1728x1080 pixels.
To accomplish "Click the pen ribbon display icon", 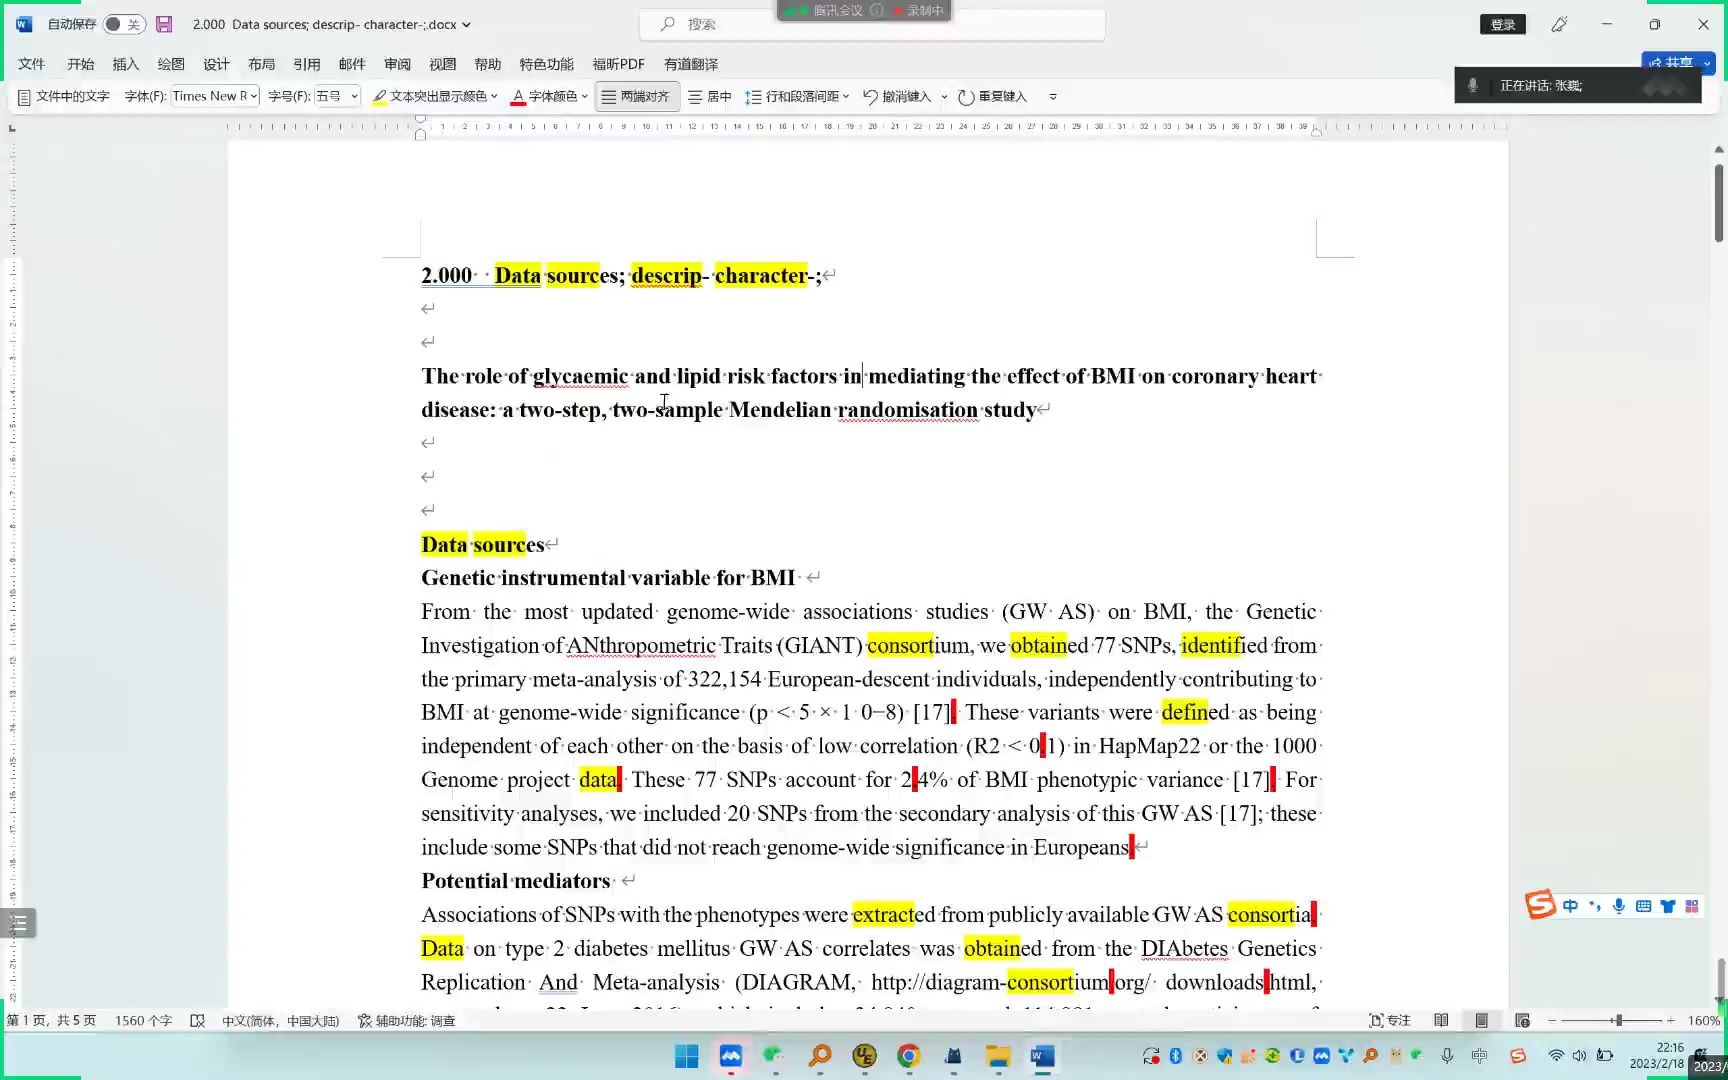I will point(1559,24).
